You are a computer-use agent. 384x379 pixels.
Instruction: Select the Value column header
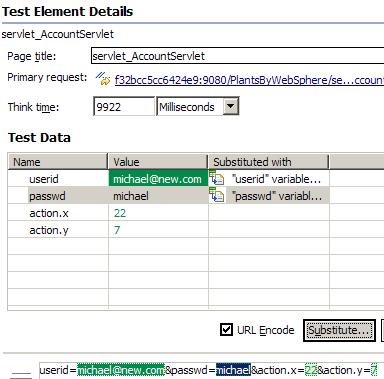(158, 162)
